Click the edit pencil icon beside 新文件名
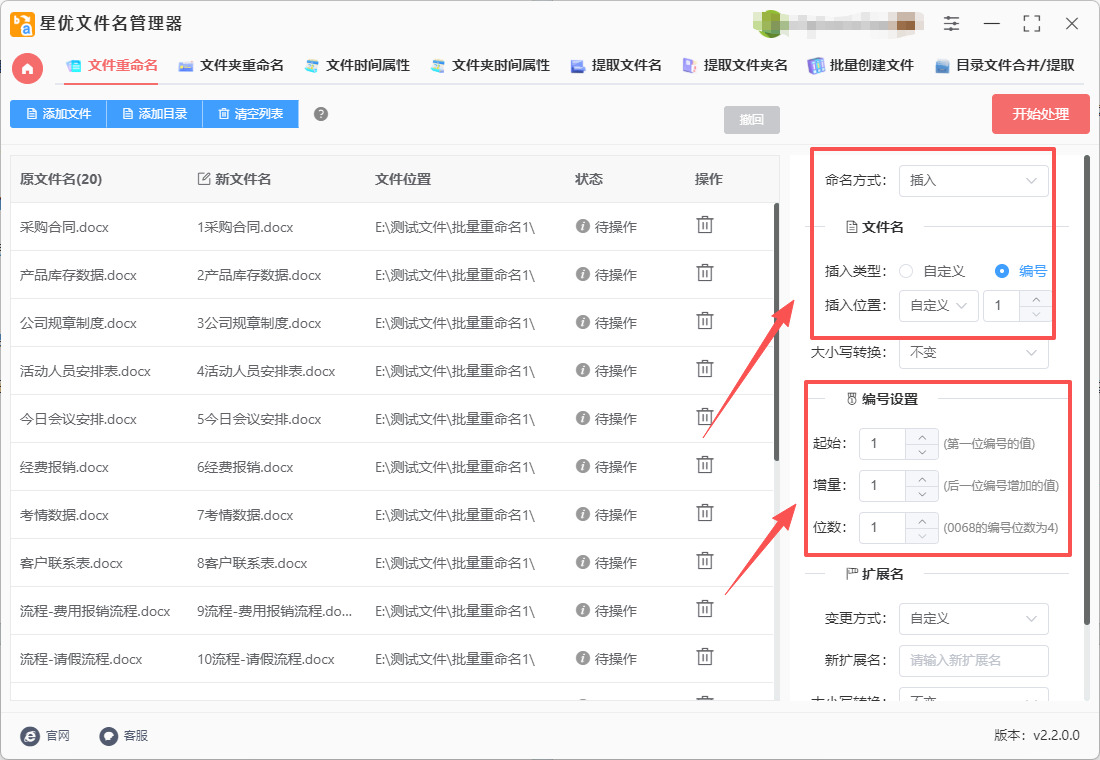 click(x=203, y=179)
